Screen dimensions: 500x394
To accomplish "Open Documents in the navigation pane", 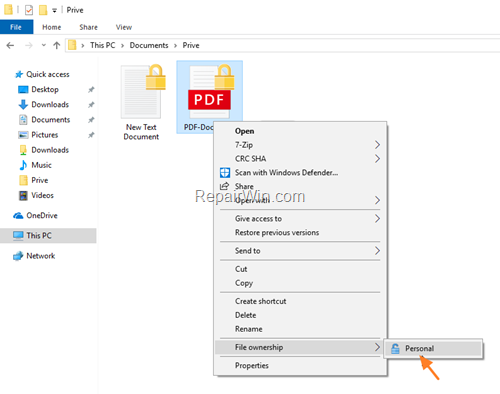I will tap(51, 120).
